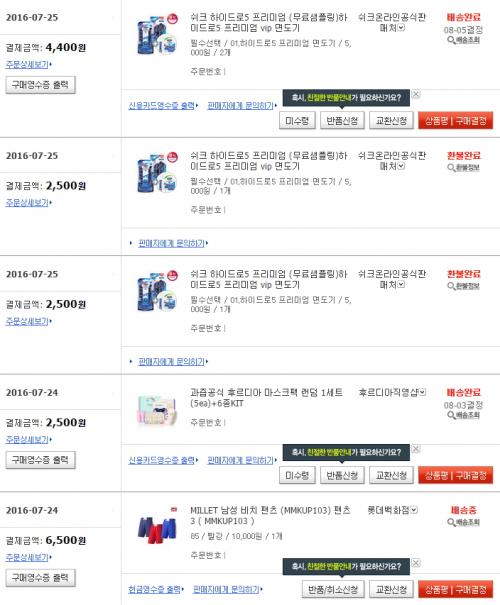This screenshot has height=605, width=500.
Task: Click 반품/취소신청 on the MILLET order
Action: coord(333,590)
